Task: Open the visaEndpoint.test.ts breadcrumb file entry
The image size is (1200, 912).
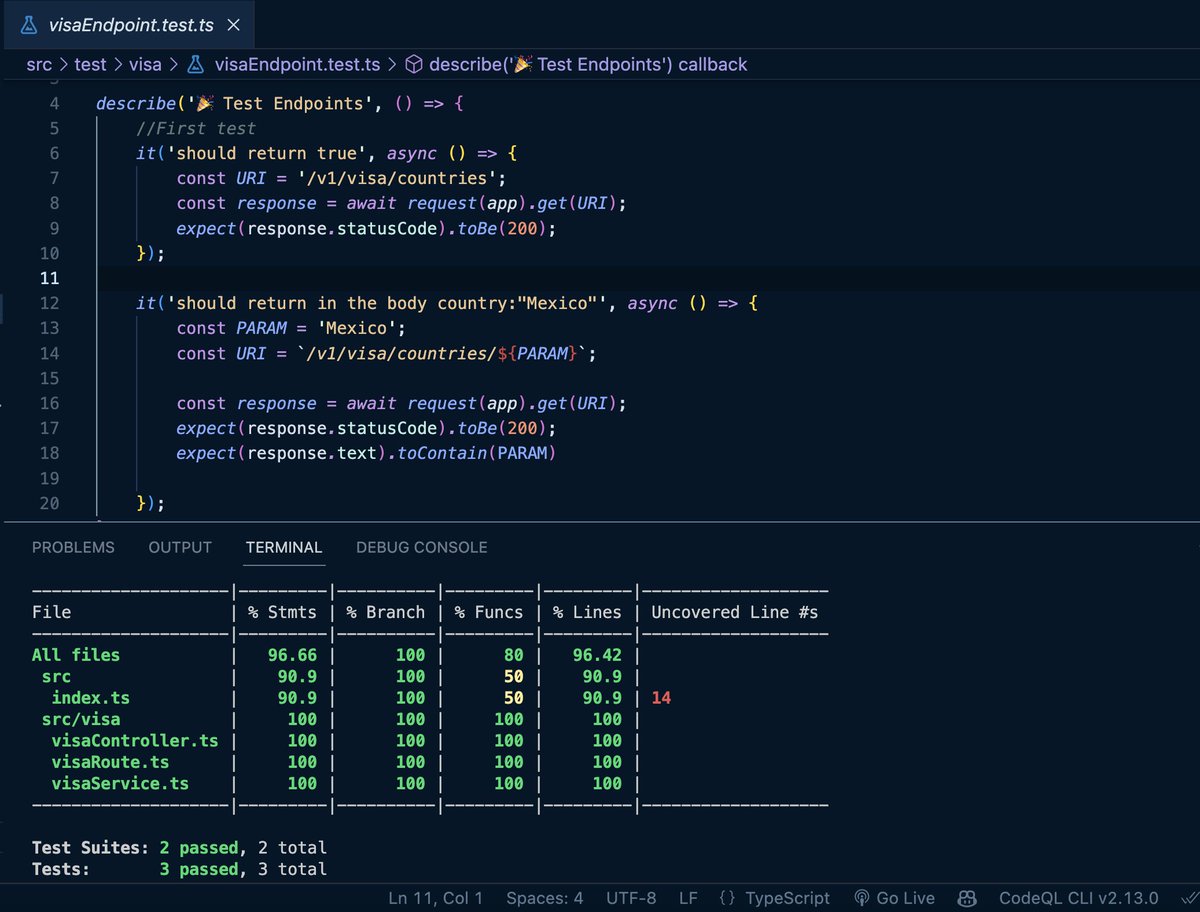Action: [297, 64]
